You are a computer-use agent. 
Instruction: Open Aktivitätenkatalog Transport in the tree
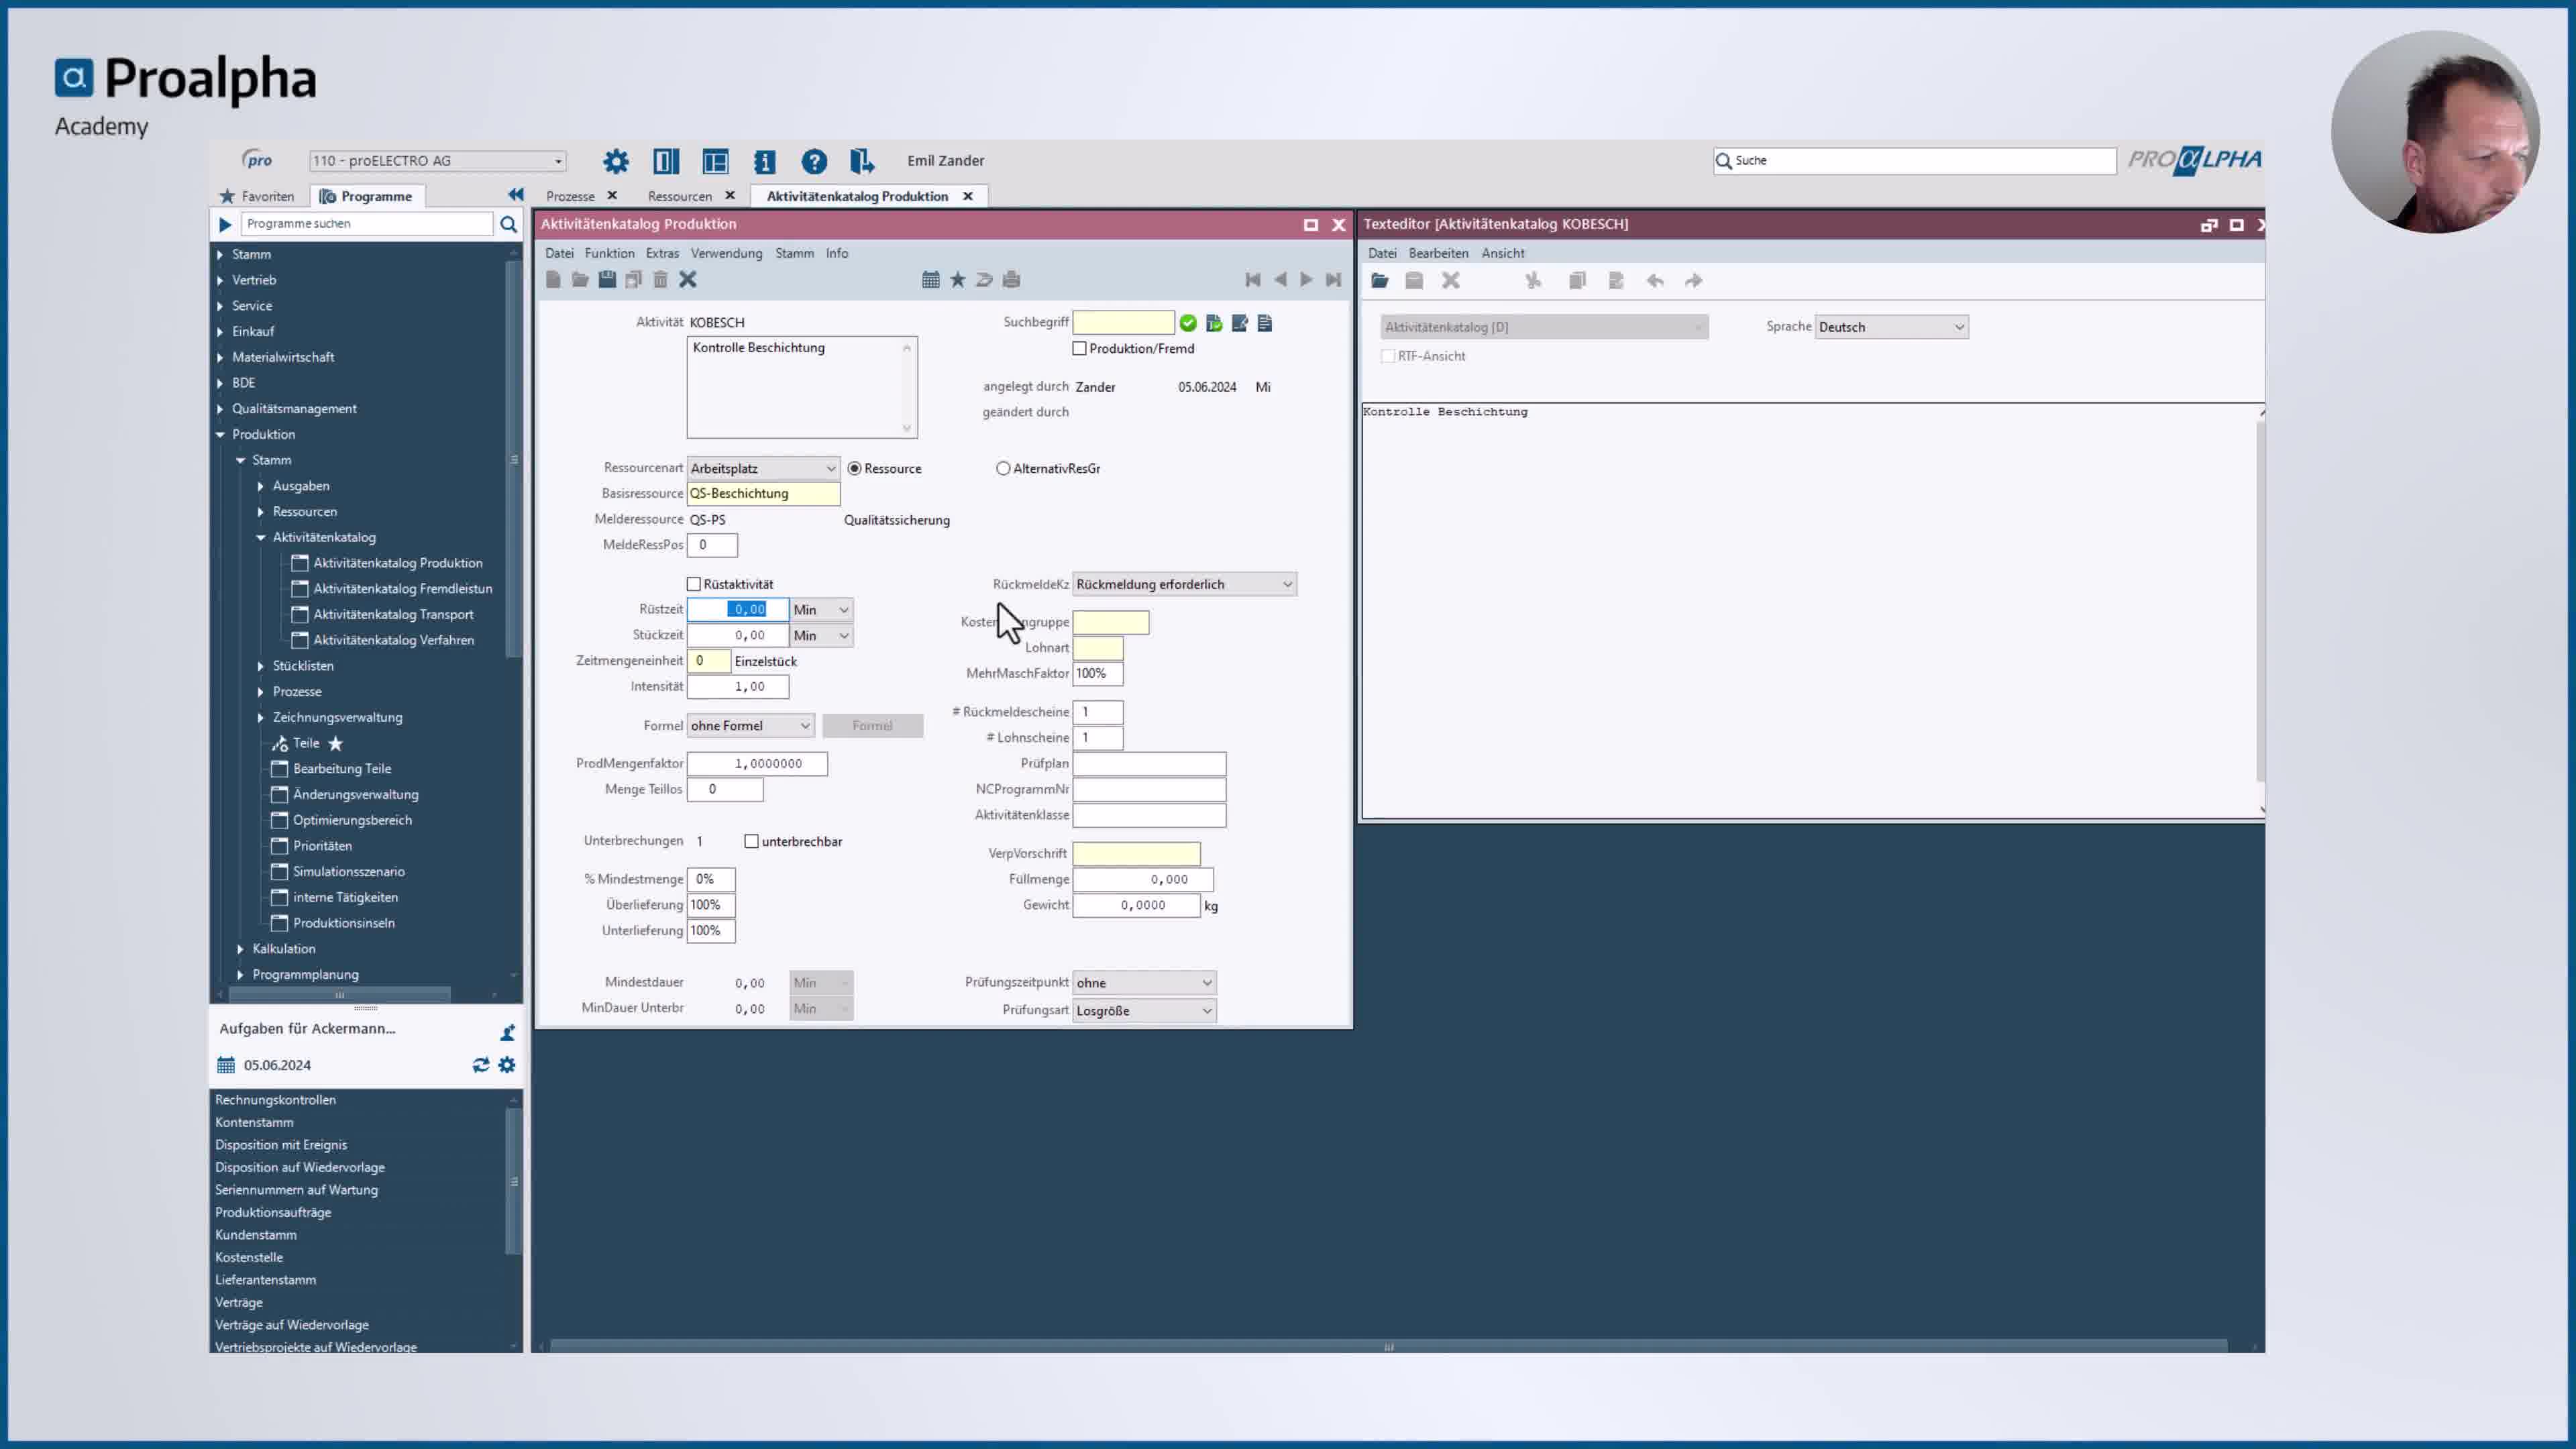pyautogui.click(x=393, y=615)
